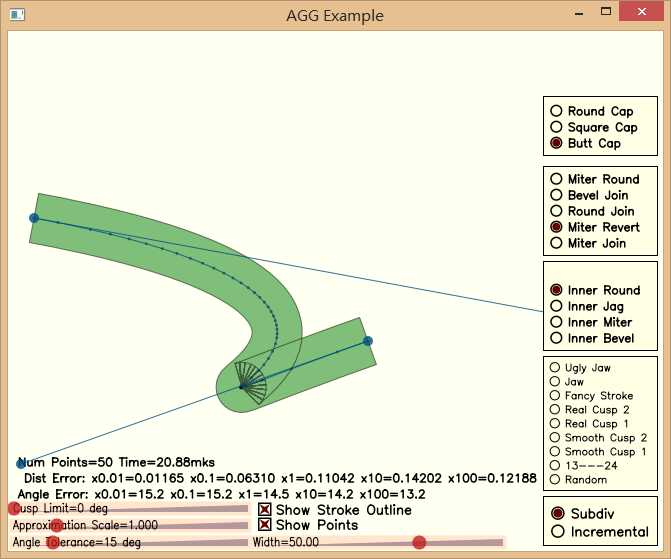The height and width of the screenshot is (559, 671).
Task: Select the Round Cap option
Action: point(591,111)
